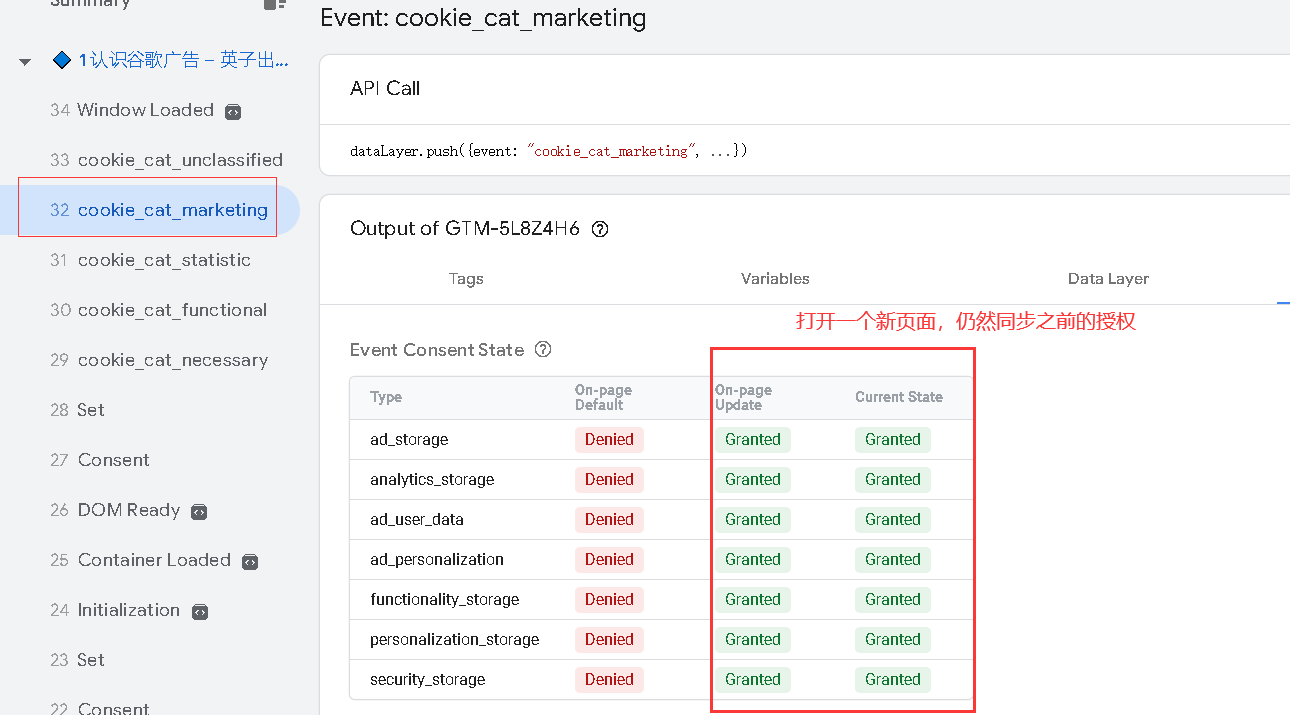Select event 33 cookie_cat_unclassified

166,160
